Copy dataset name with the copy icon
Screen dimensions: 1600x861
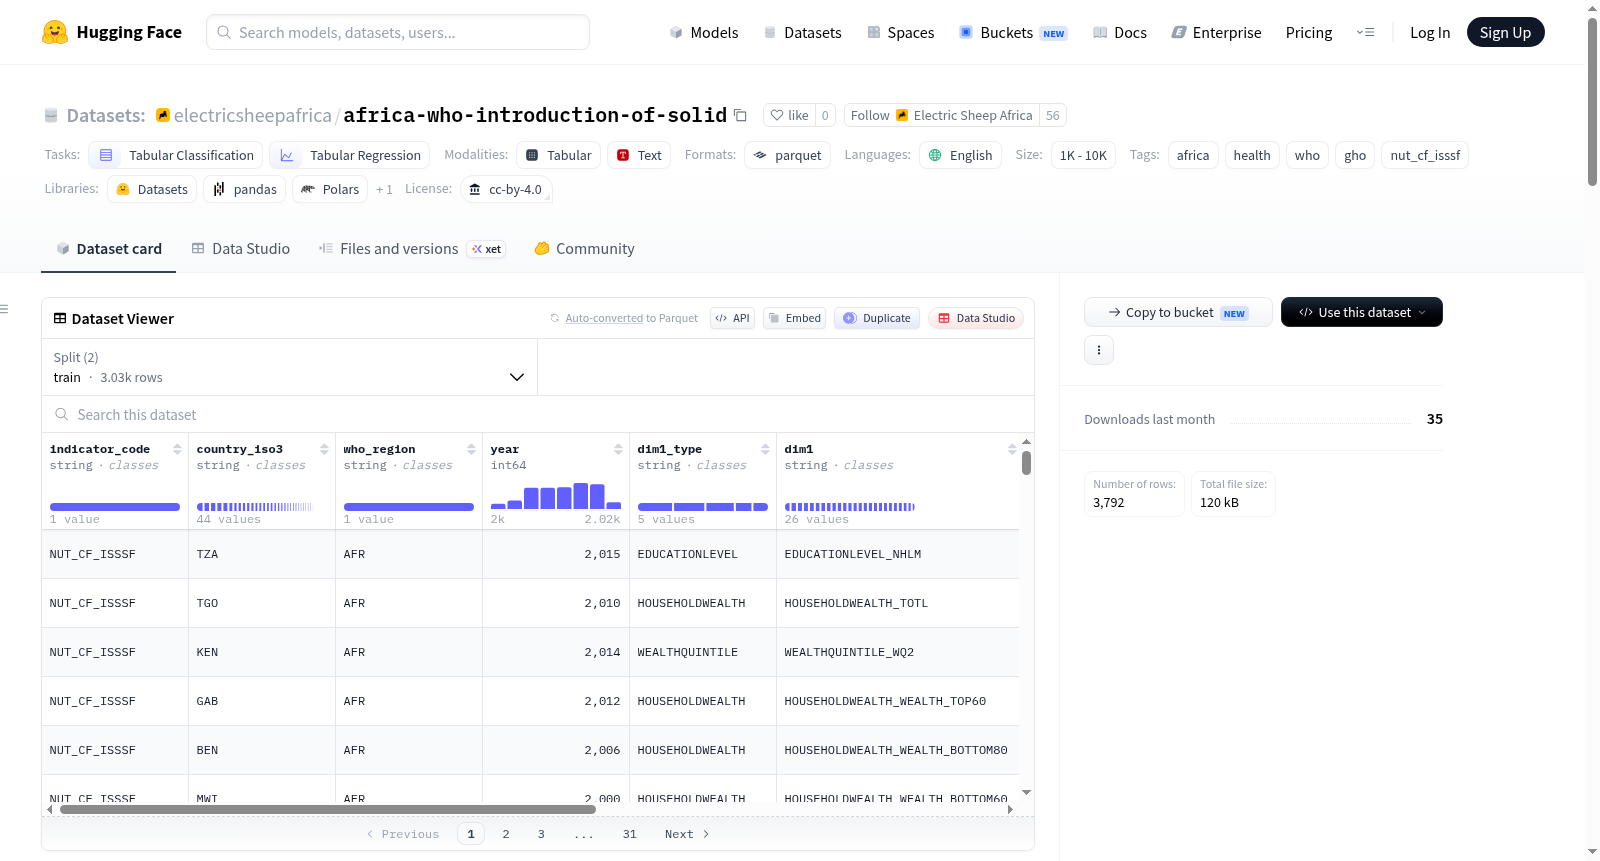click(x=740, y=115)
